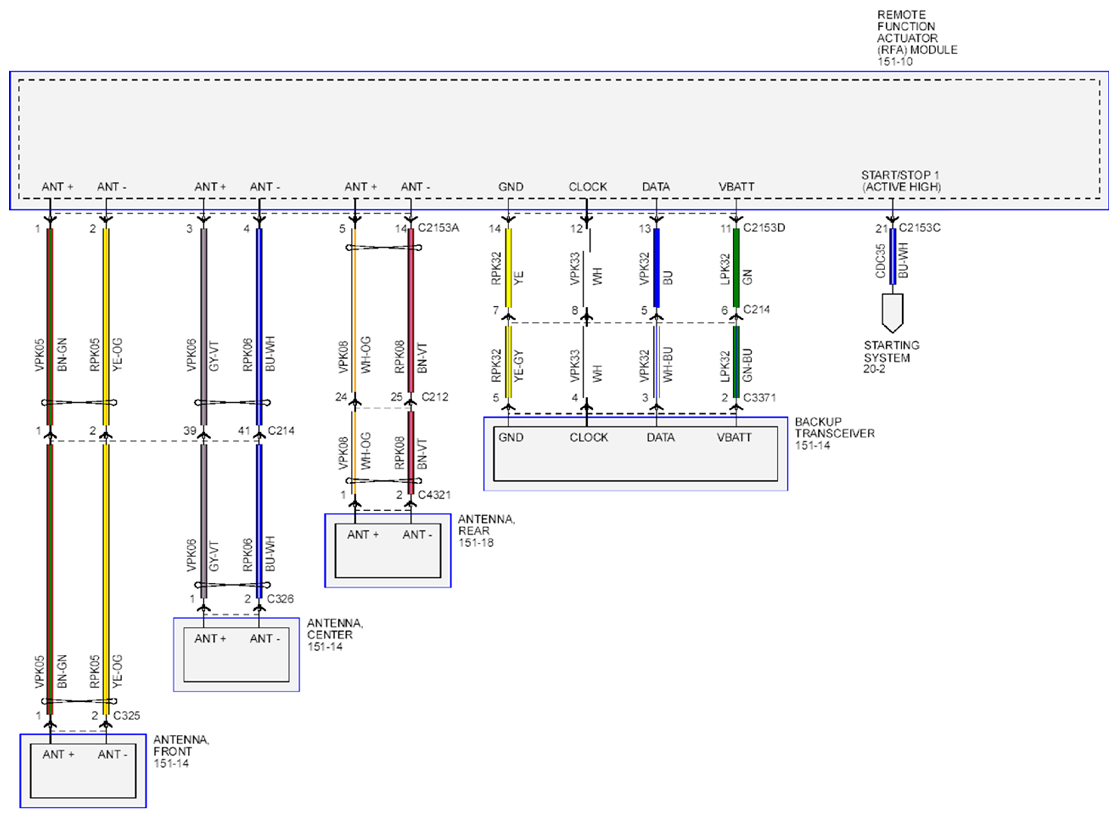Open the ANTENNA, CENTER 151-14 label
Viewport: 1118px width, 818px height.
(x=334, y=635)
